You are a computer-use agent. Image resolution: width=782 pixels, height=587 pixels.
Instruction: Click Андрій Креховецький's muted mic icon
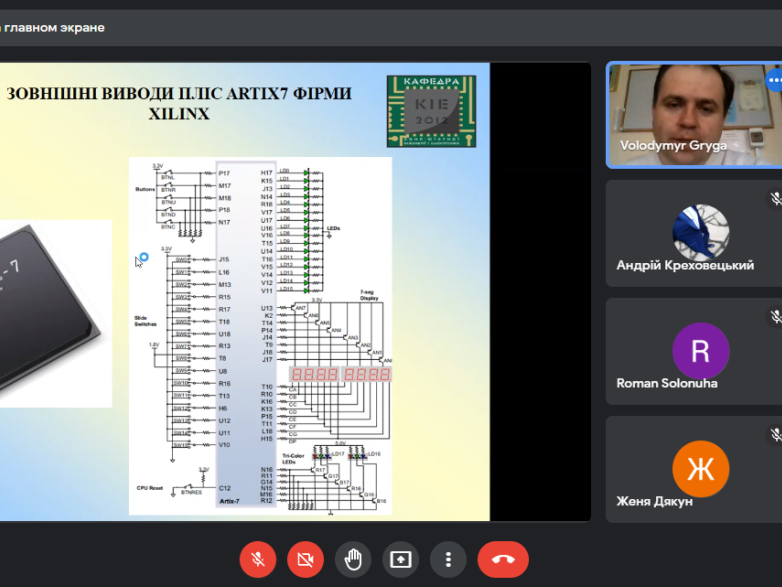(x=774, y=199)
